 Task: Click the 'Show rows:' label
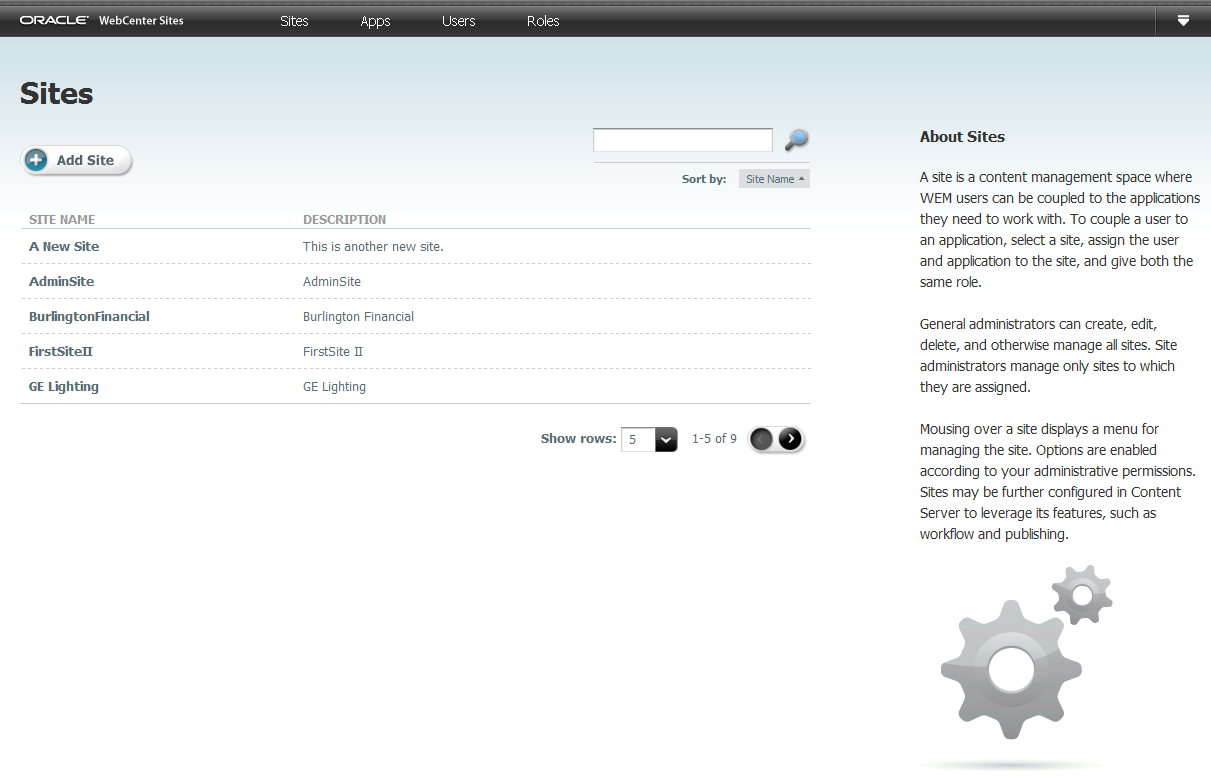coord(578,438)
